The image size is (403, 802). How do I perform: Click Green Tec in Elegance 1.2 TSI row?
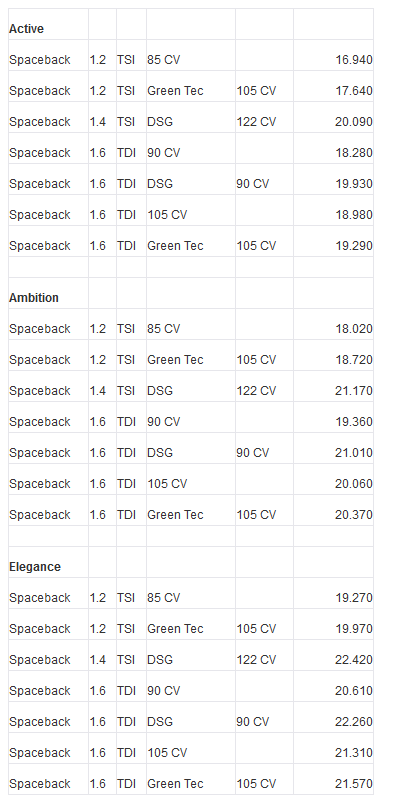175,629
